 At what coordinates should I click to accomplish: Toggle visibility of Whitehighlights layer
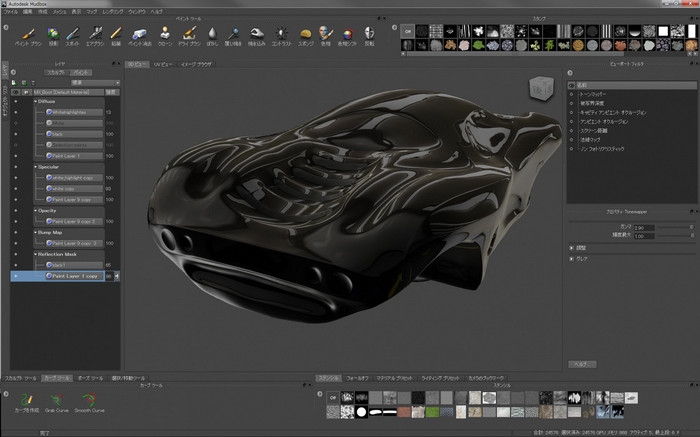pos(15,112)
